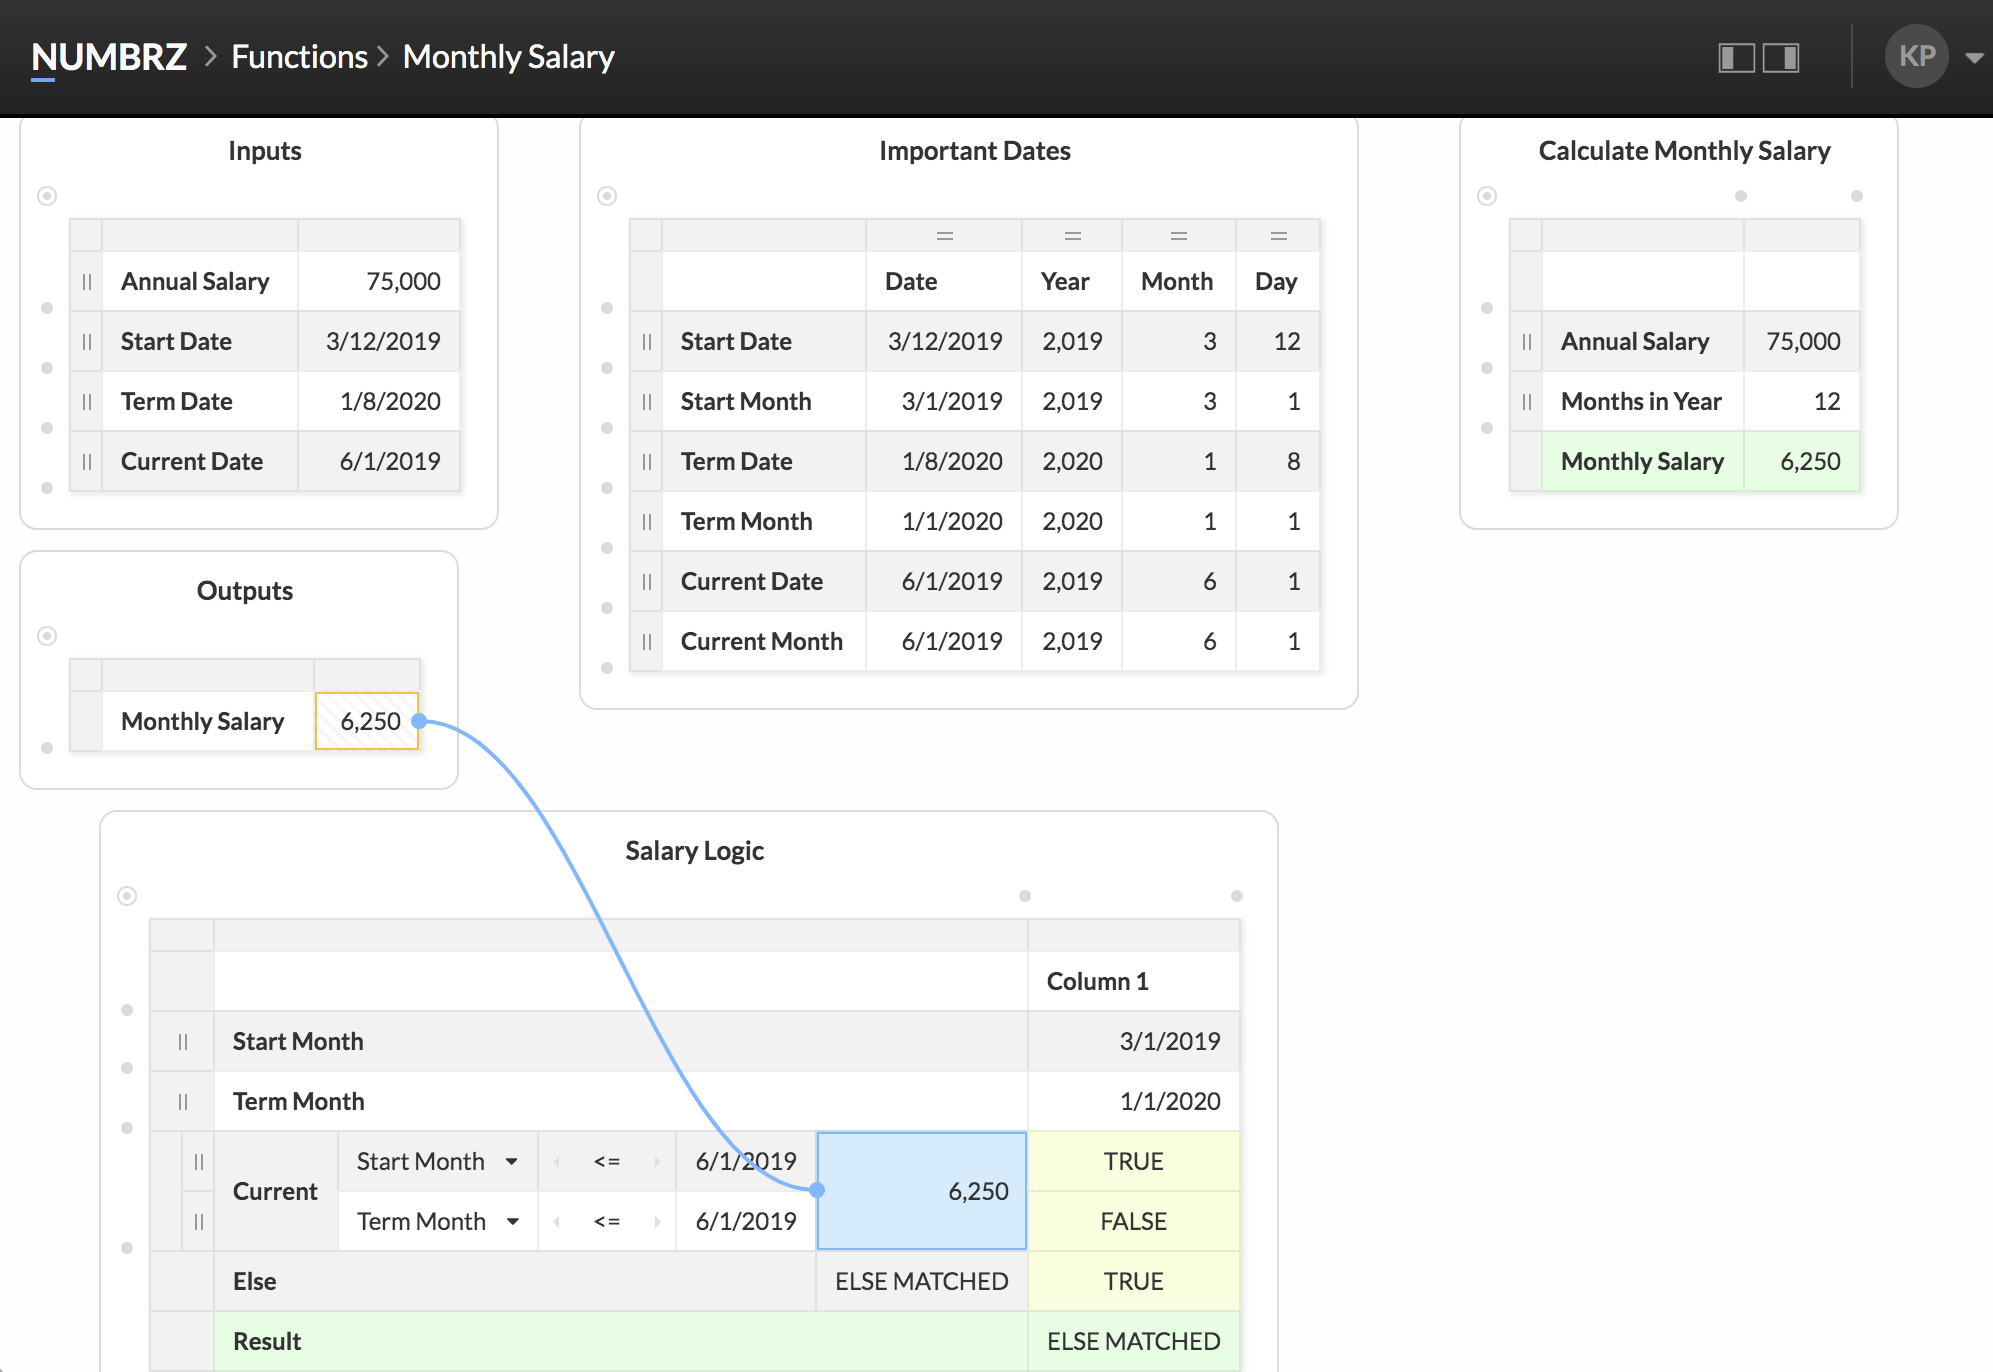The width and height of the screenshot is (1993, 1372).
Task: Select the Salary Logic panel circle marker
Action: tap(127, 896)
